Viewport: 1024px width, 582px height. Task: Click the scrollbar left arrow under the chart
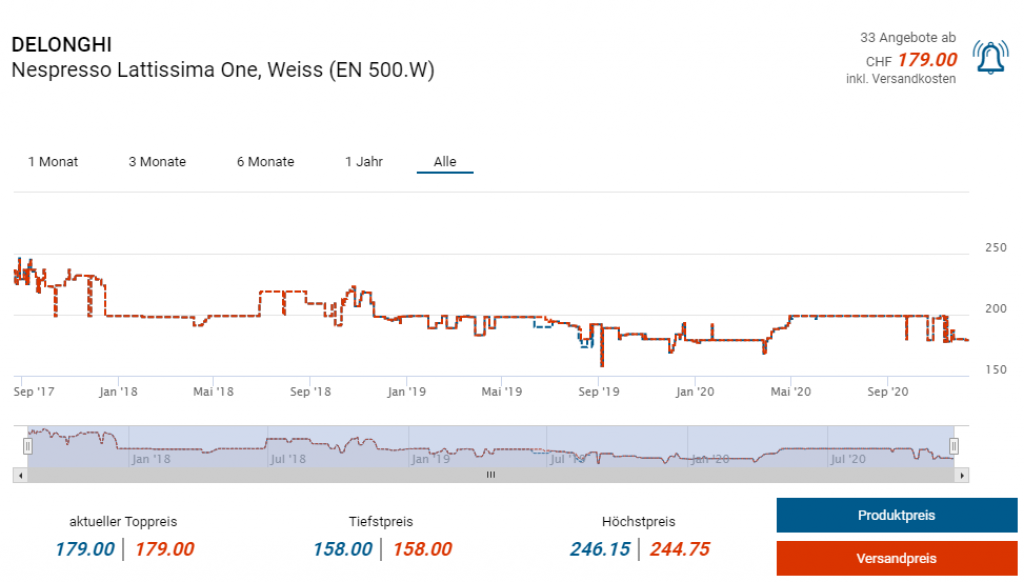click(18, 476)
